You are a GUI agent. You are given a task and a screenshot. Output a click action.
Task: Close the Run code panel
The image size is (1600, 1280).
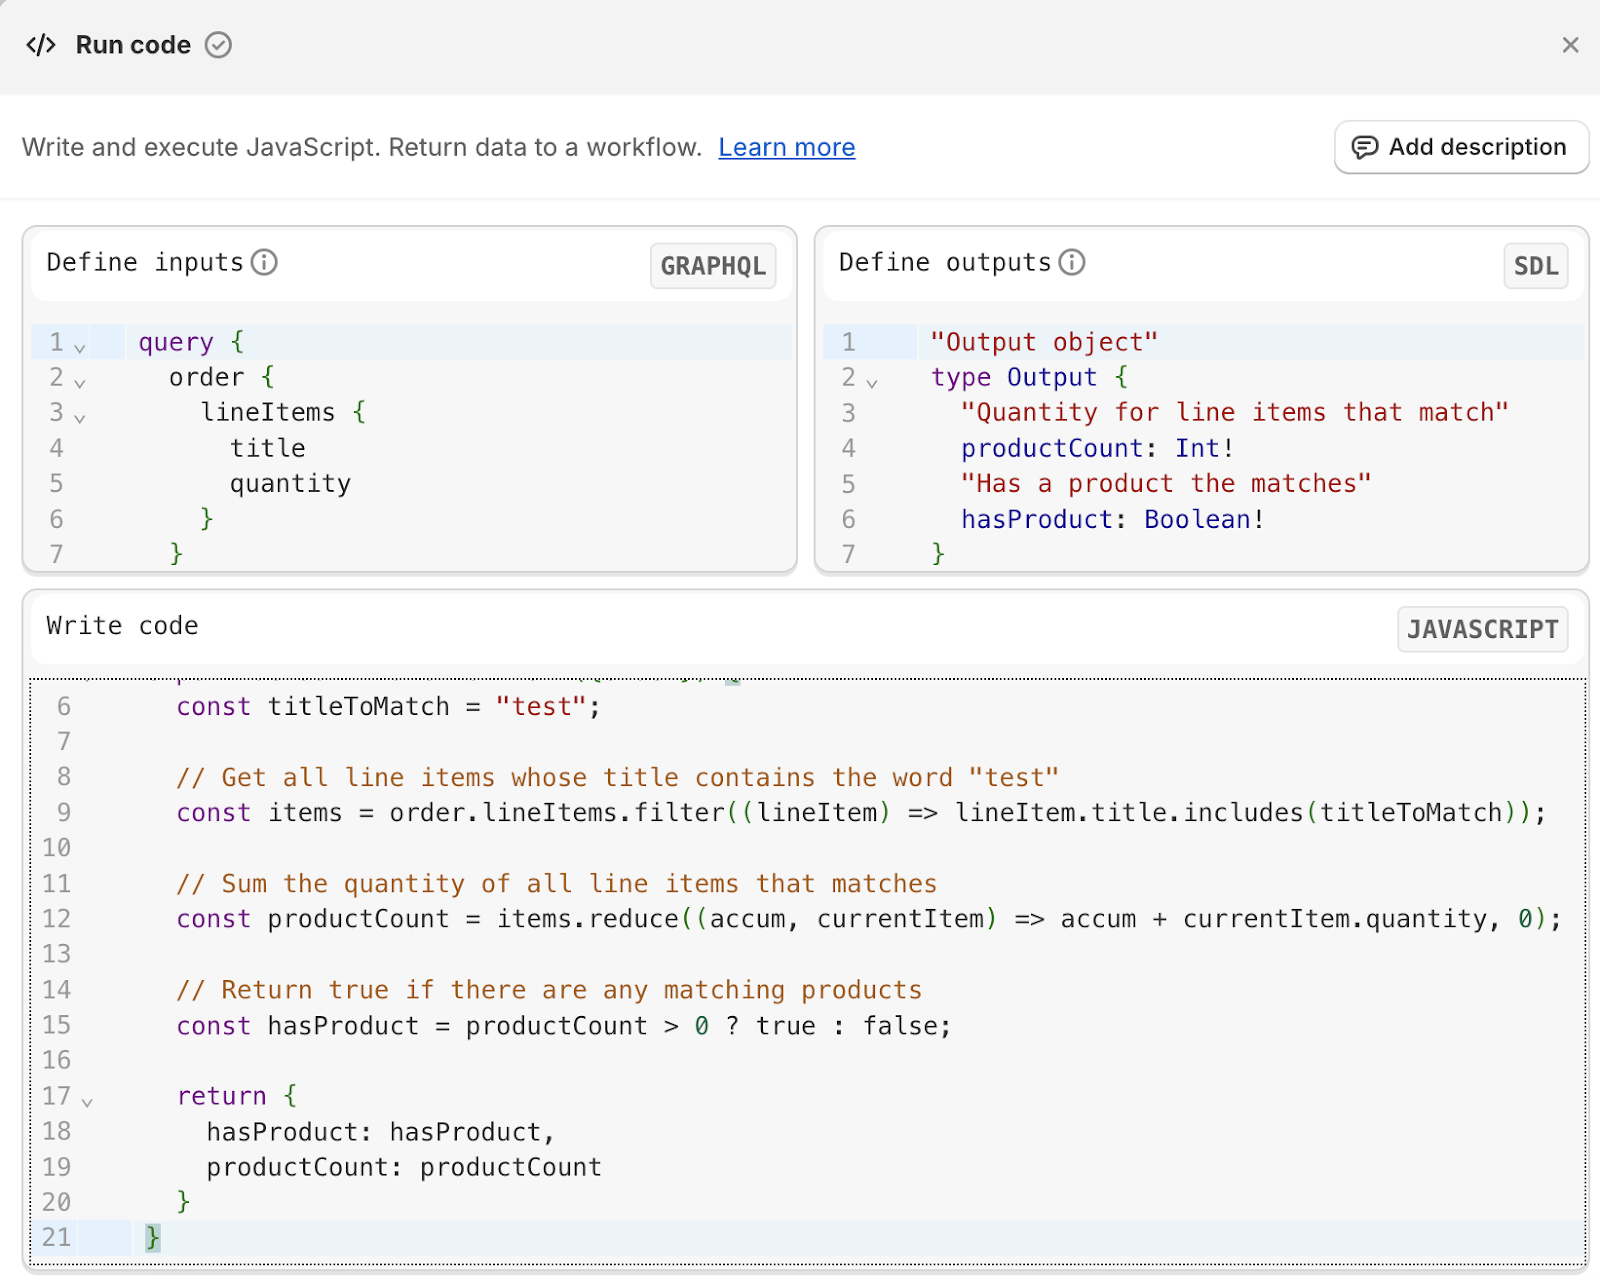[x=1570, y=45]
